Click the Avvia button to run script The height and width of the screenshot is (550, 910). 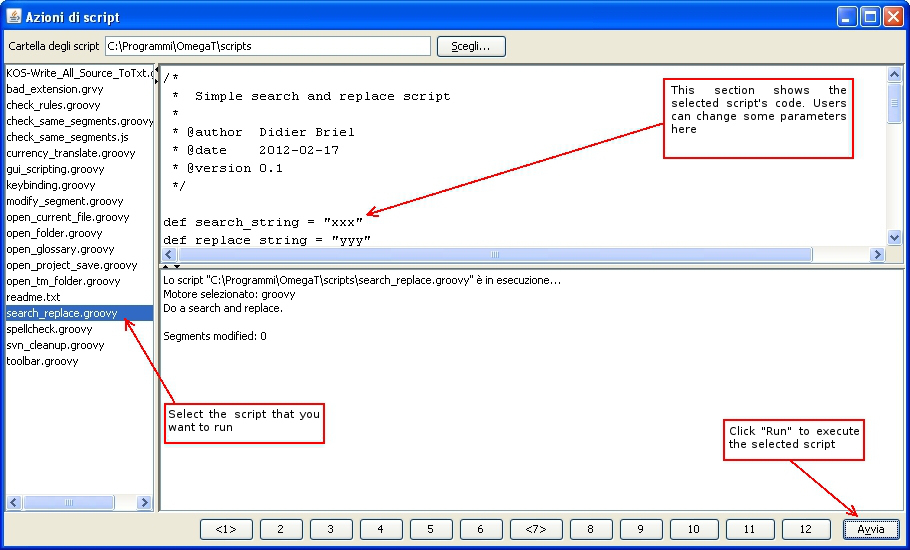pos(870,529)
